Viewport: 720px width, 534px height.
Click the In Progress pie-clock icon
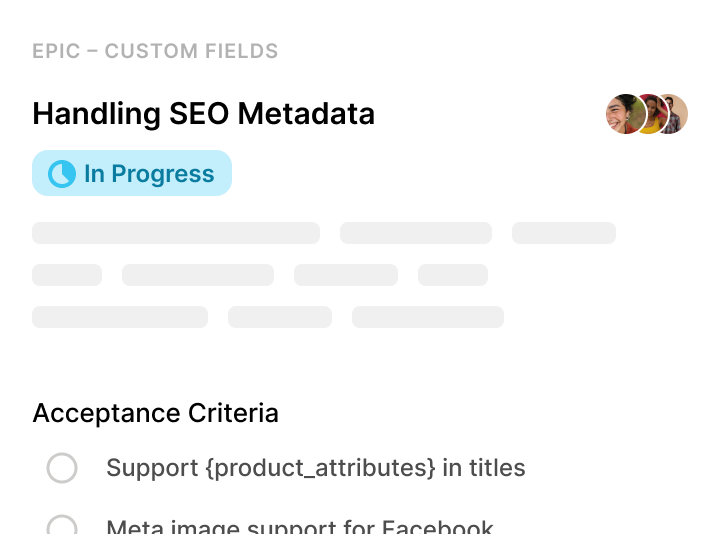click(62, 174)
